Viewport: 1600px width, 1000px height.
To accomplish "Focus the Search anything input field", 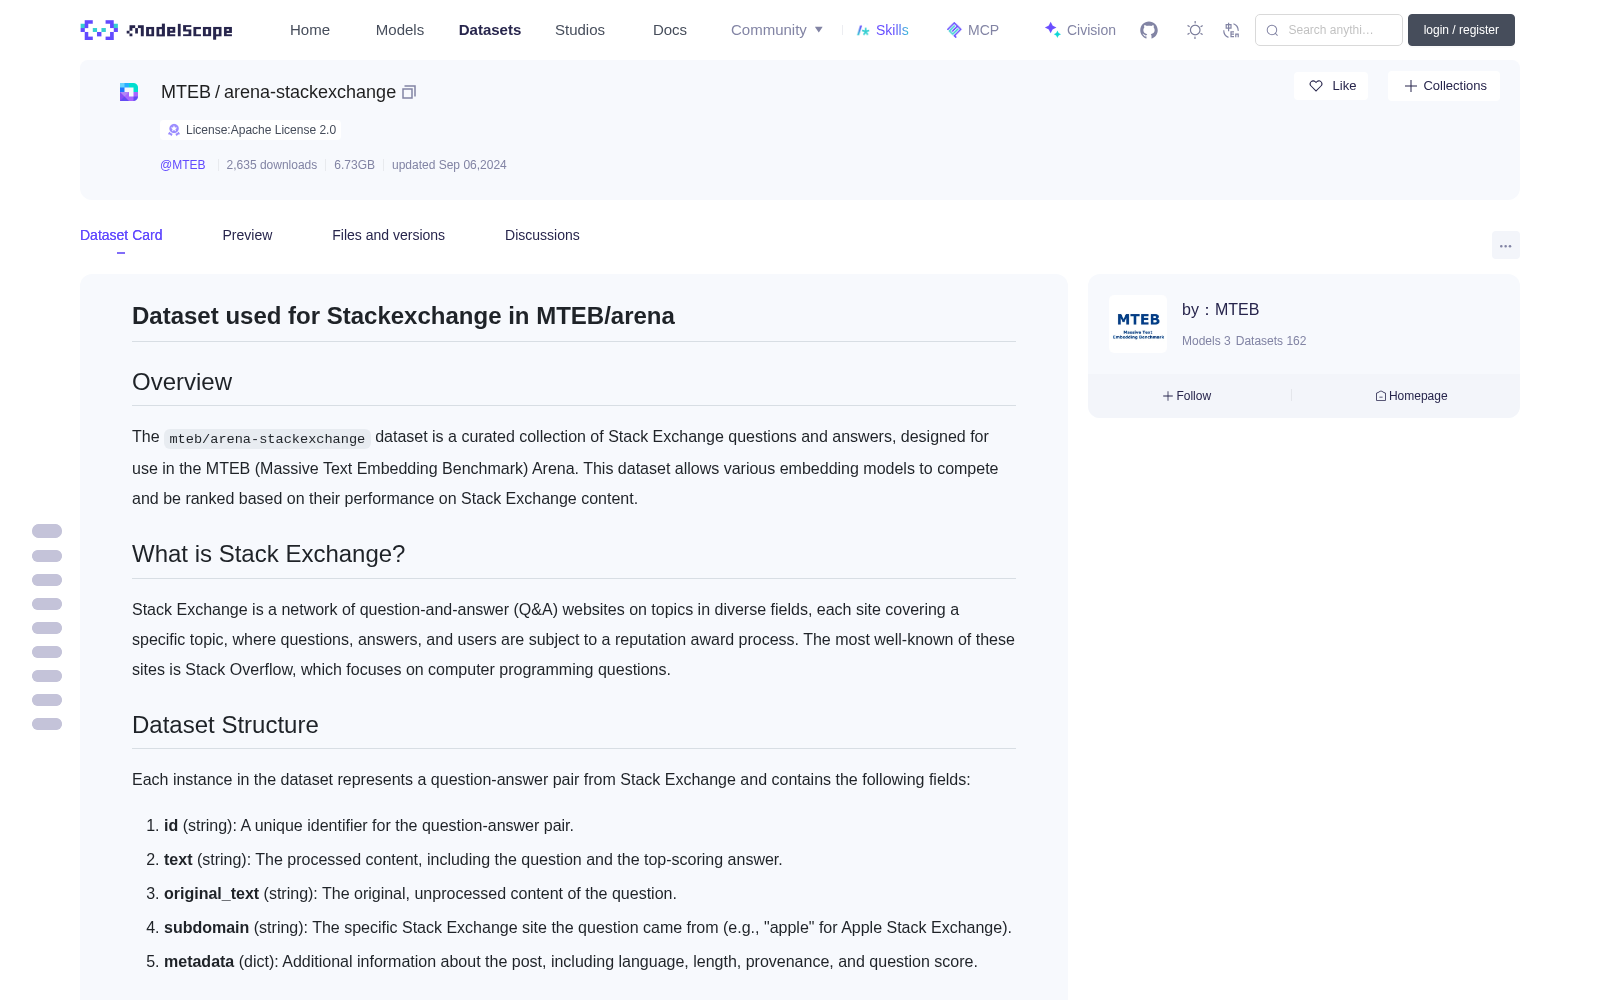I will tap(1329, 30).
